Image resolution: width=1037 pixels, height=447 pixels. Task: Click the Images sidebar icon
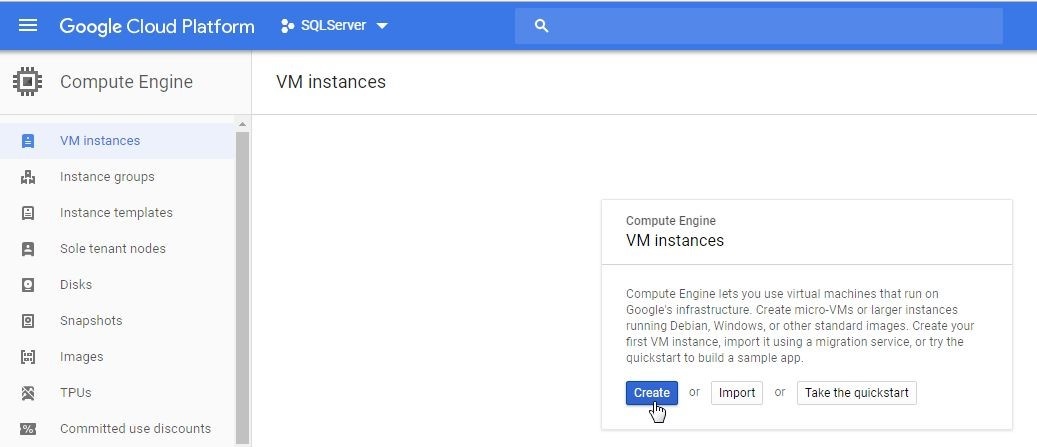point(28,357)
